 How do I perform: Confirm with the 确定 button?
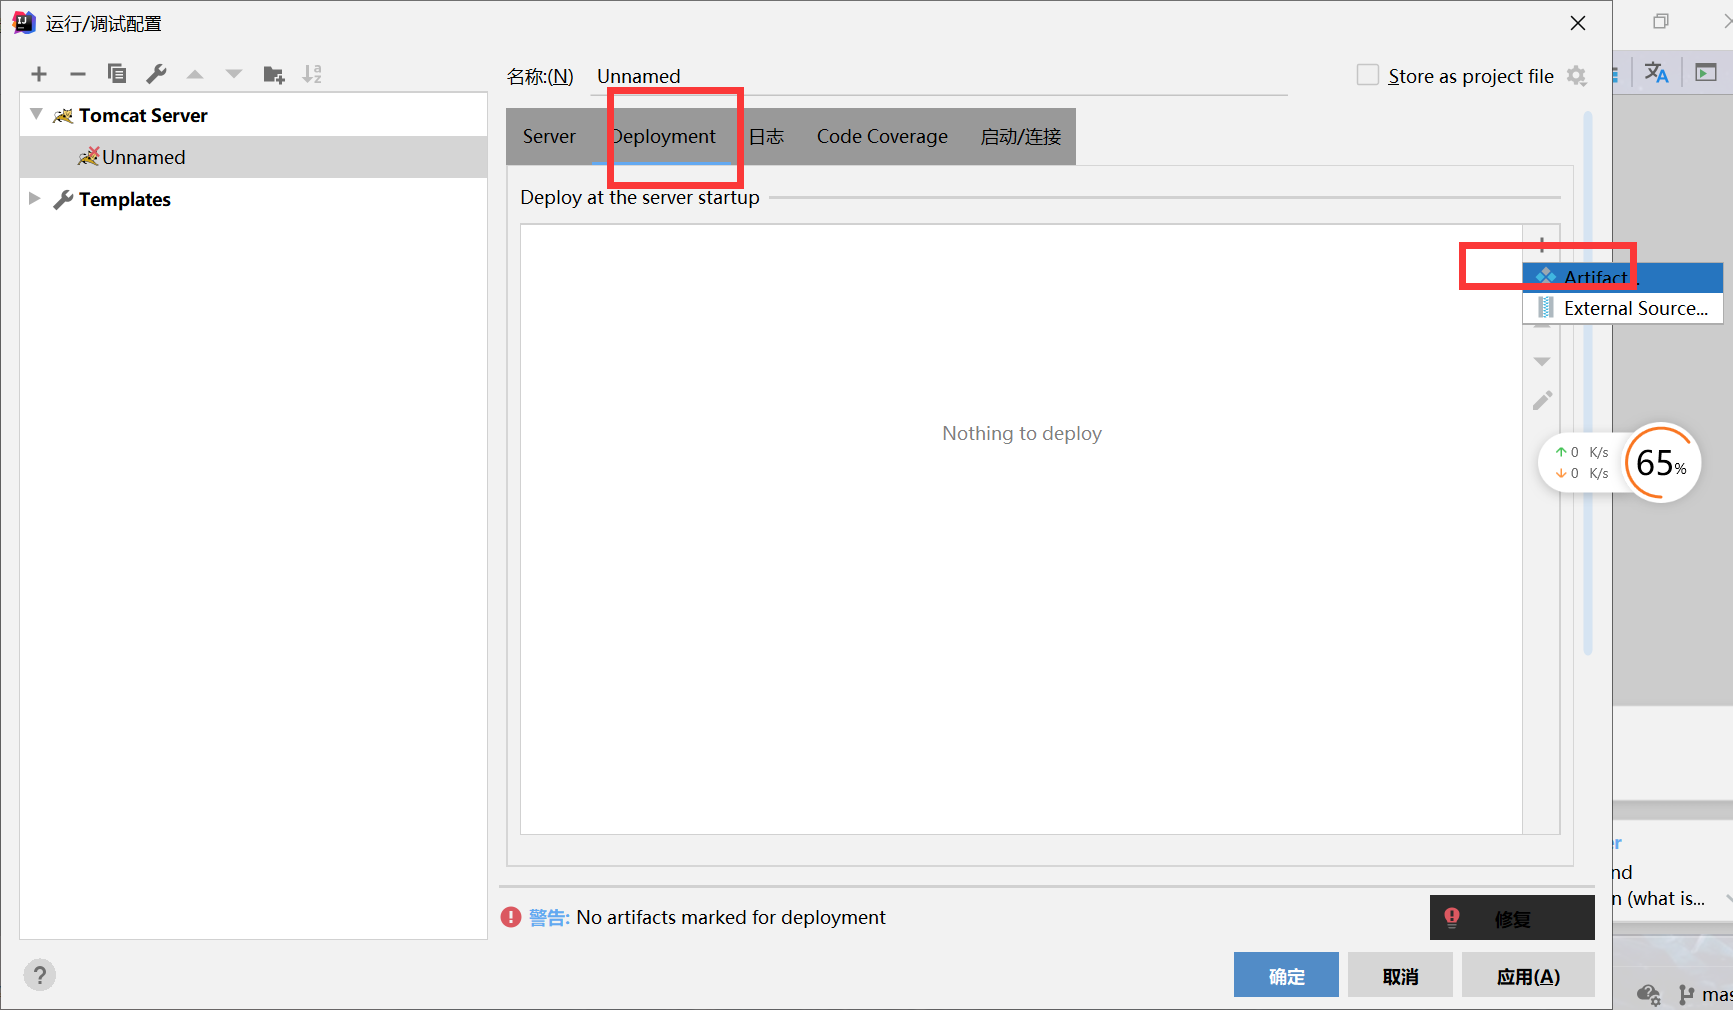coord(1286,976)
